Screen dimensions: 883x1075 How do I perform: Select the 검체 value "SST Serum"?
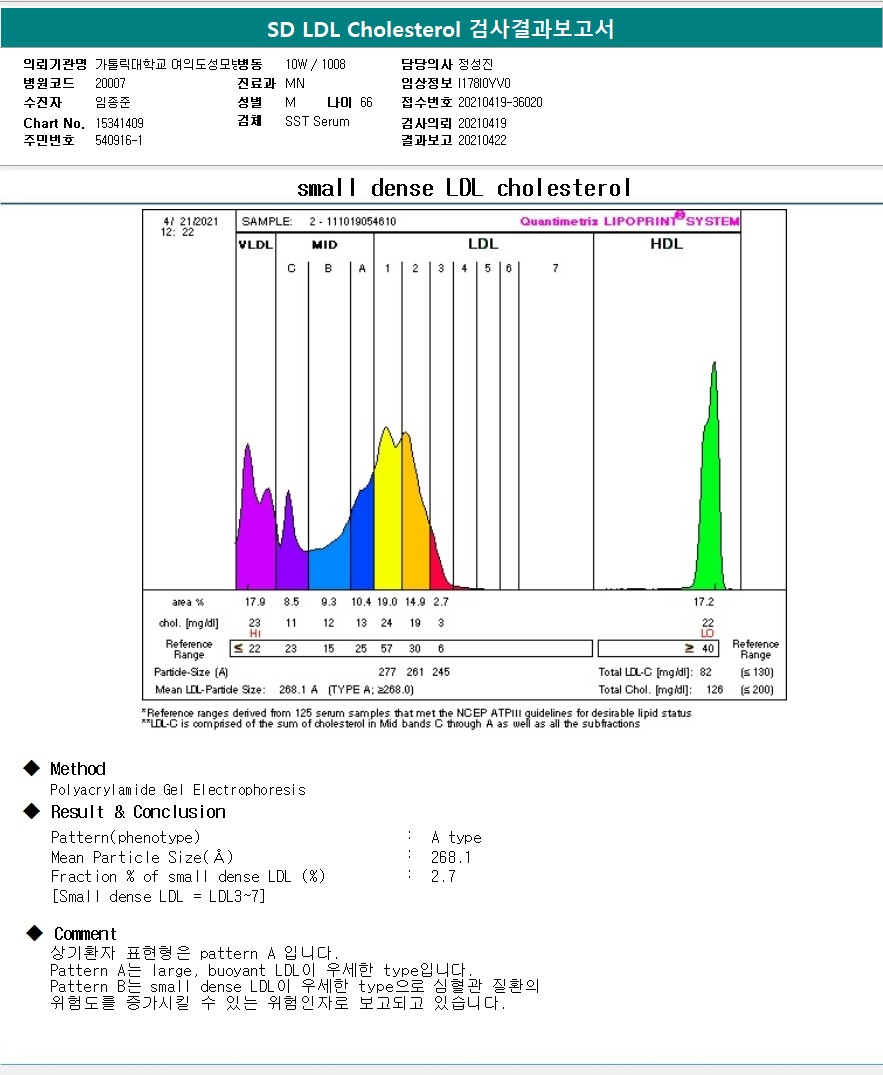point(317,121)
